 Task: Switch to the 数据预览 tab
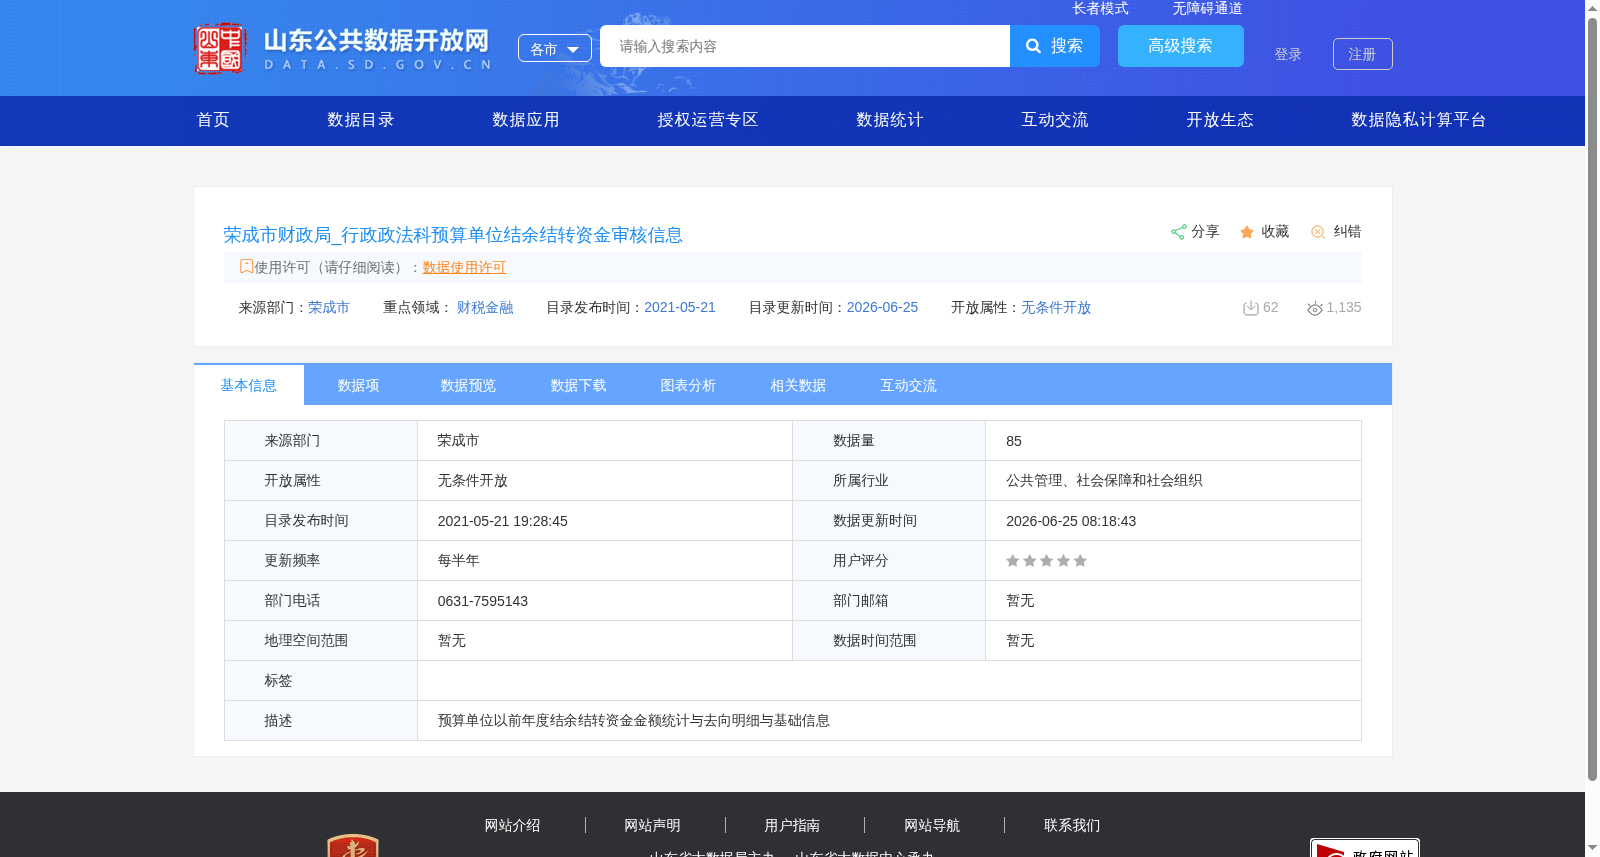(x=469, y=385)
